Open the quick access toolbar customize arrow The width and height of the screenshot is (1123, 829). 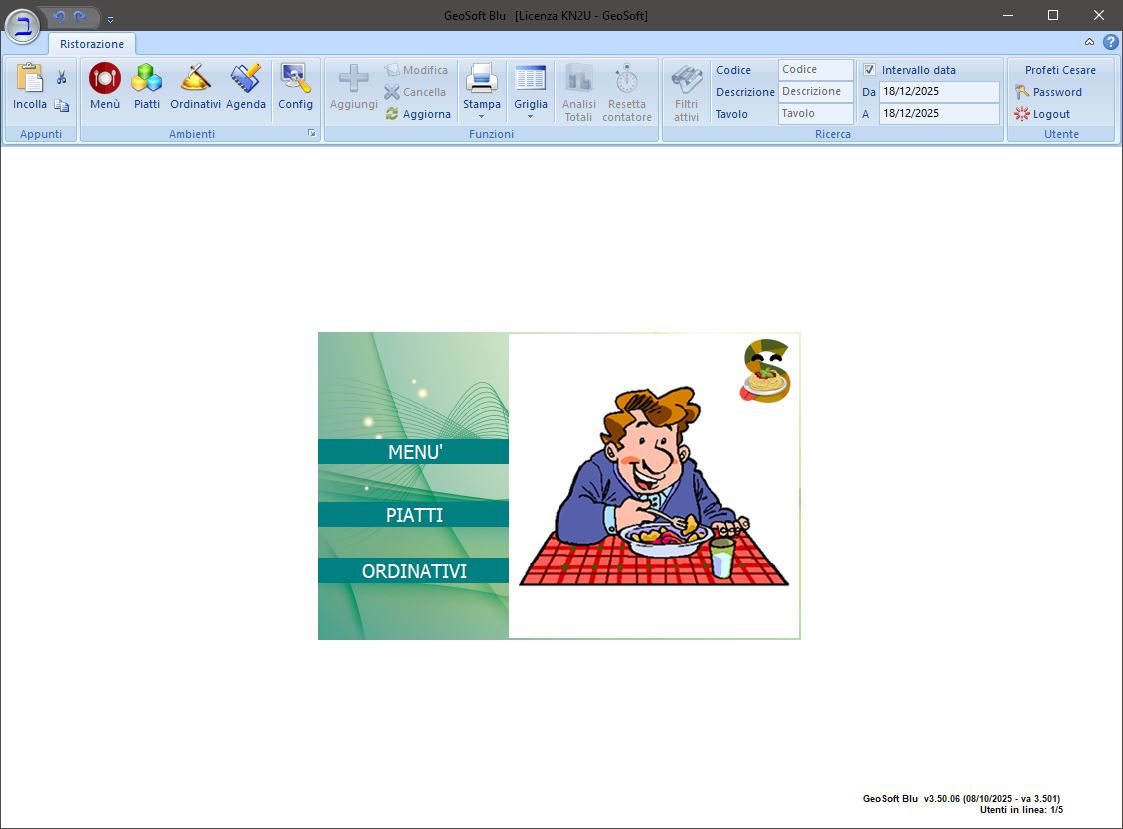pos(110,18)
